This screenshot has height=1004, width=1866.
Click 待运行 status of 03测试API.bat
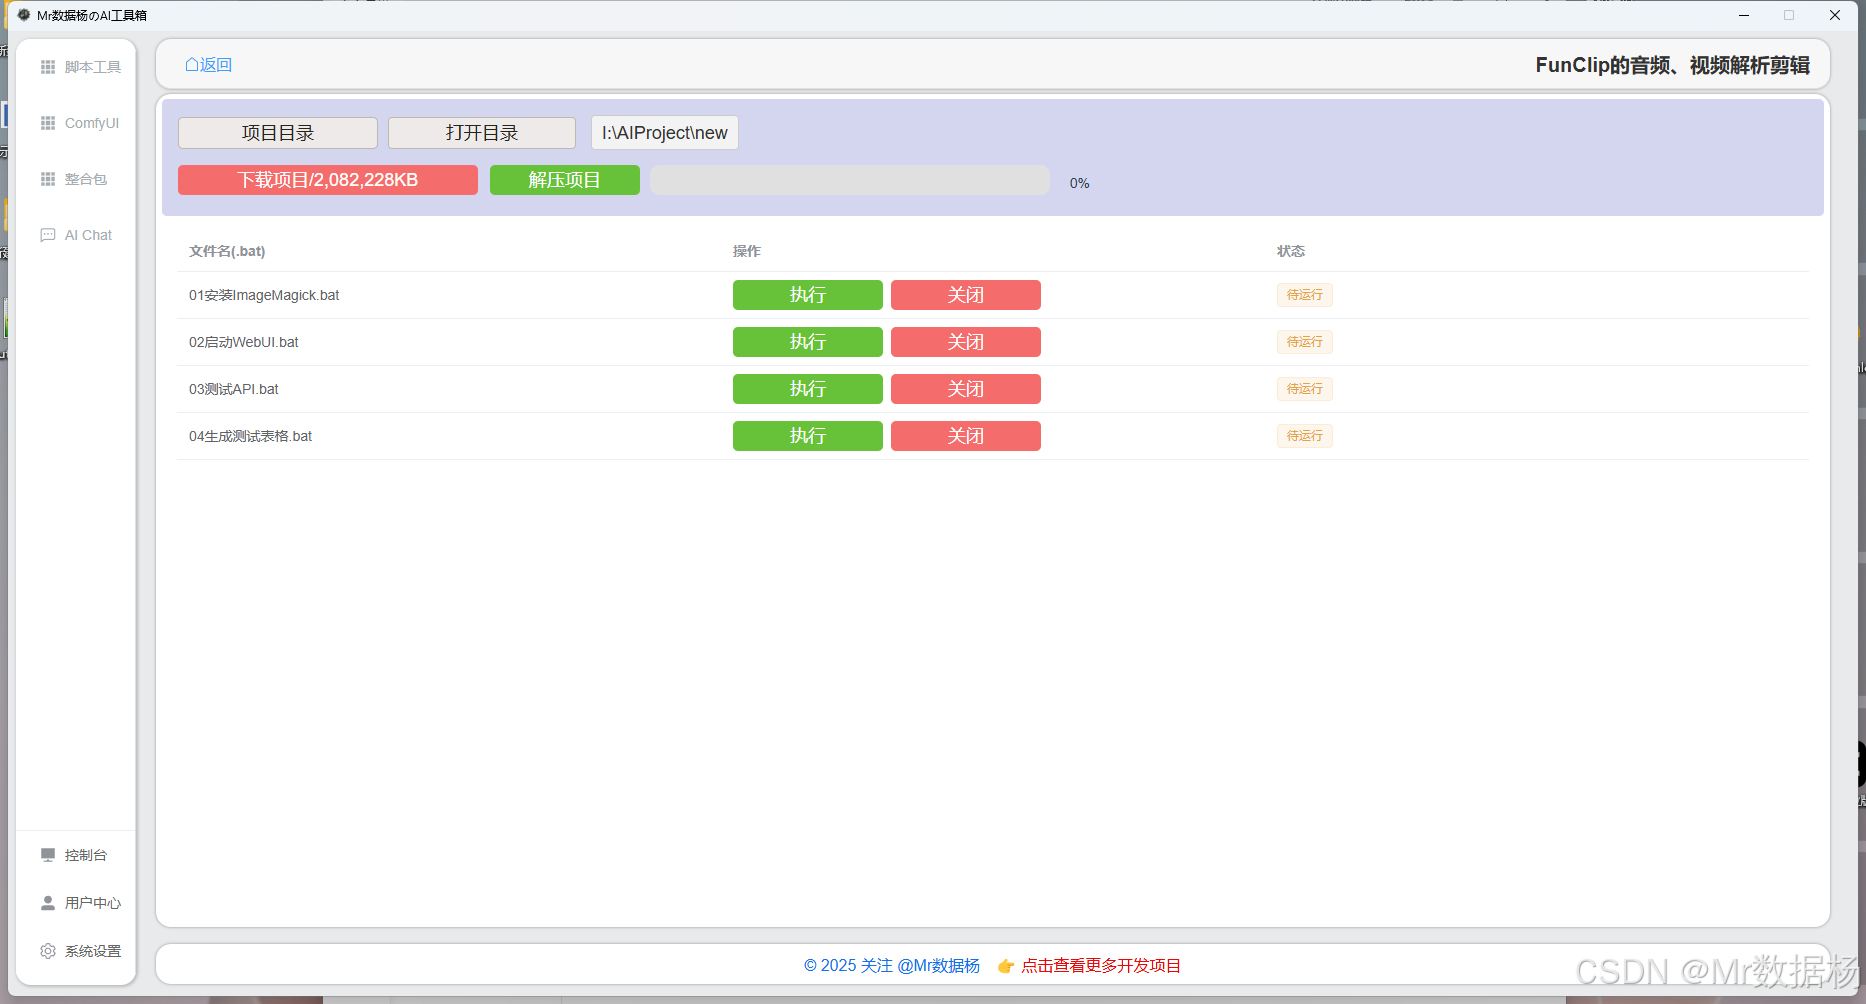point(1305,389)
